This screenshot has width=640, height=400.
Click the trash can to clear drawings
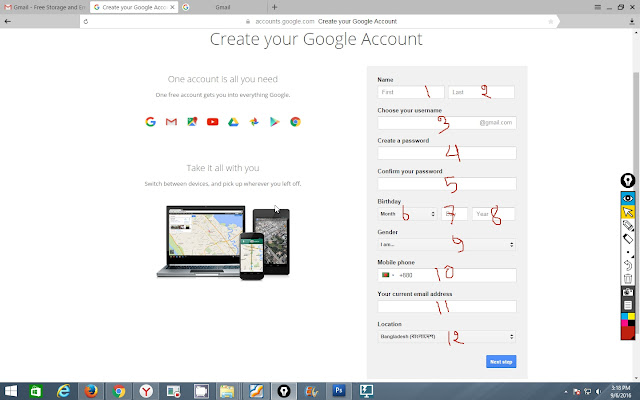pyautogui.click(x=627, y=279)
